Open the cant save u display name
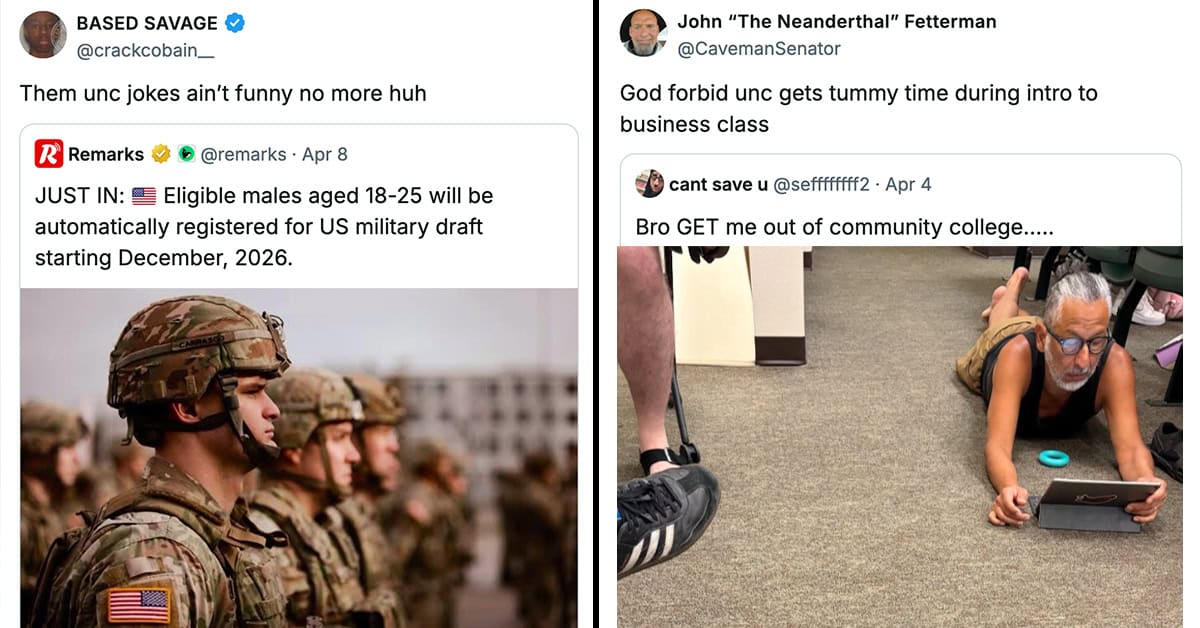The width and height of the screenshot is (1200, 628). tap(718, 184)
